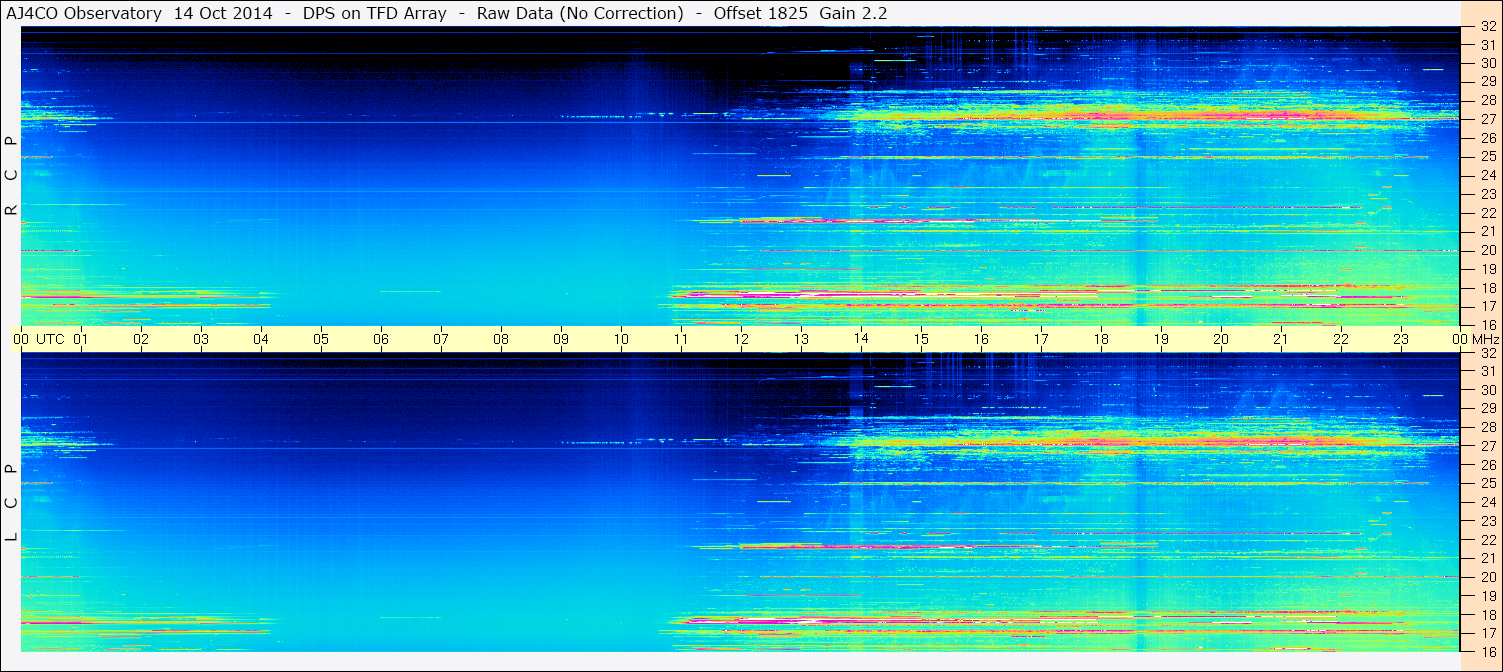Select the 22 hour tick on the UTC axis
The image size is (1503, 672).
coord(1341,339)
